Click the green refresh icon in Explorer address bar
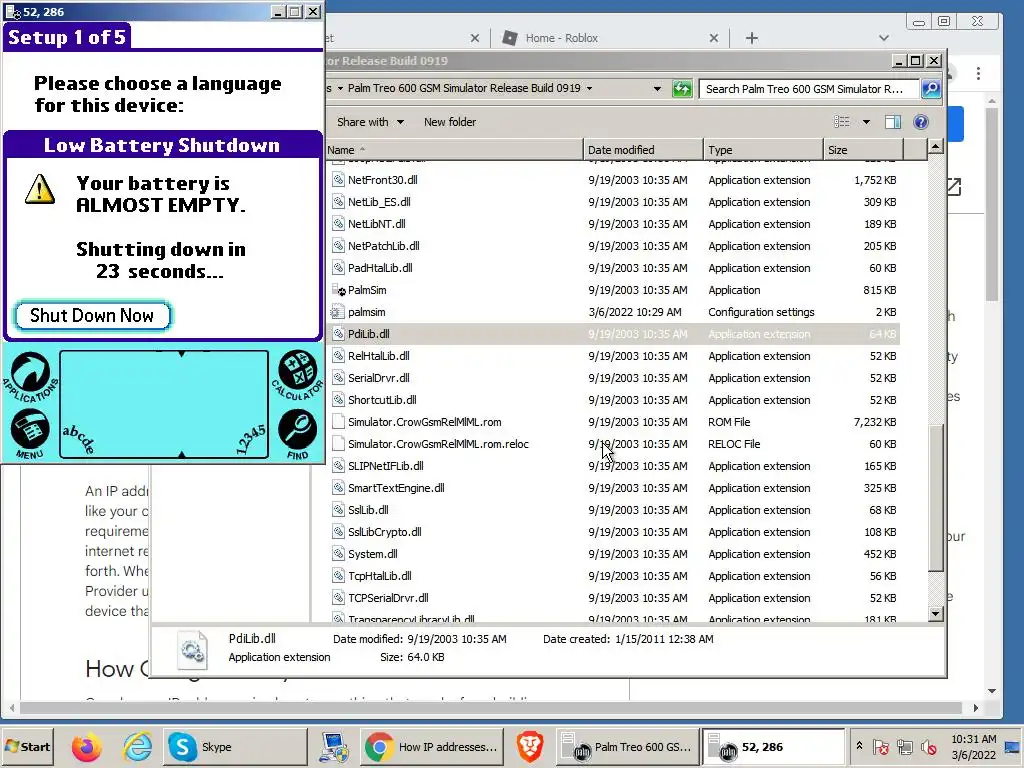The width and height of the screenshot is (1024, 768). coord(682,89)
